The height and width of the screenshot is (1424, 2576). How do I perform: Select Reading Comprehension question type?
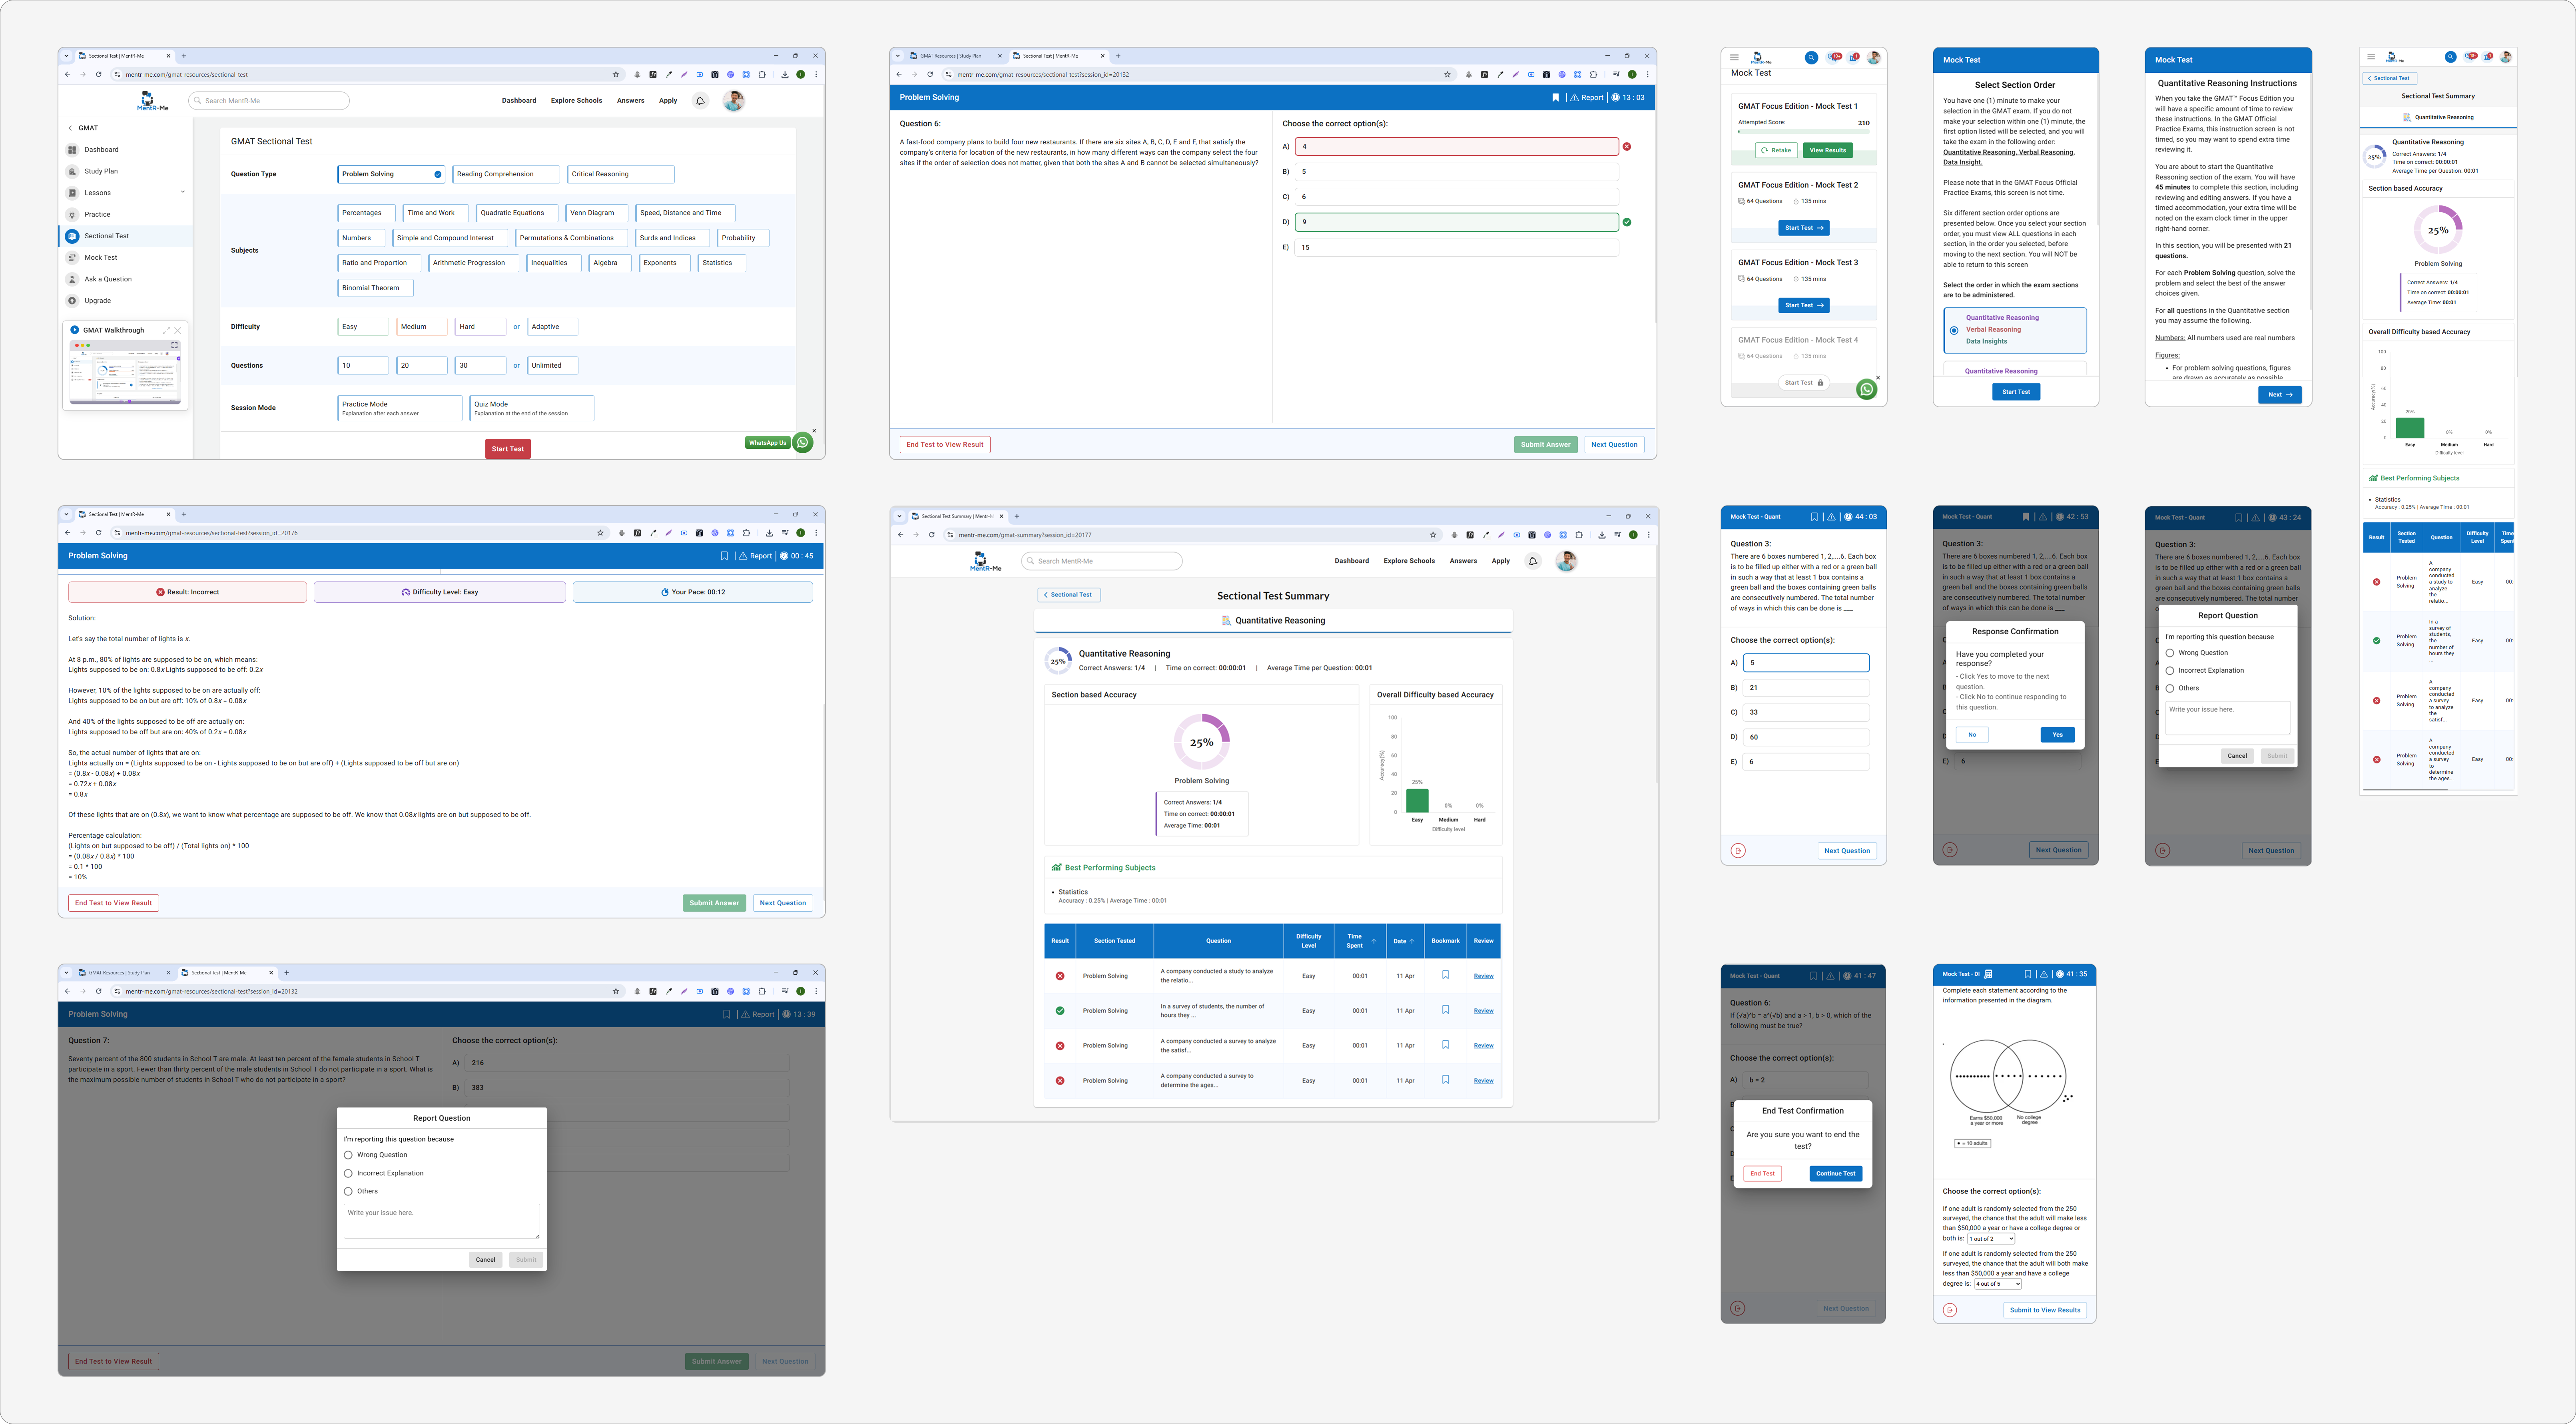pyautogui.click(x=506, y=174)
